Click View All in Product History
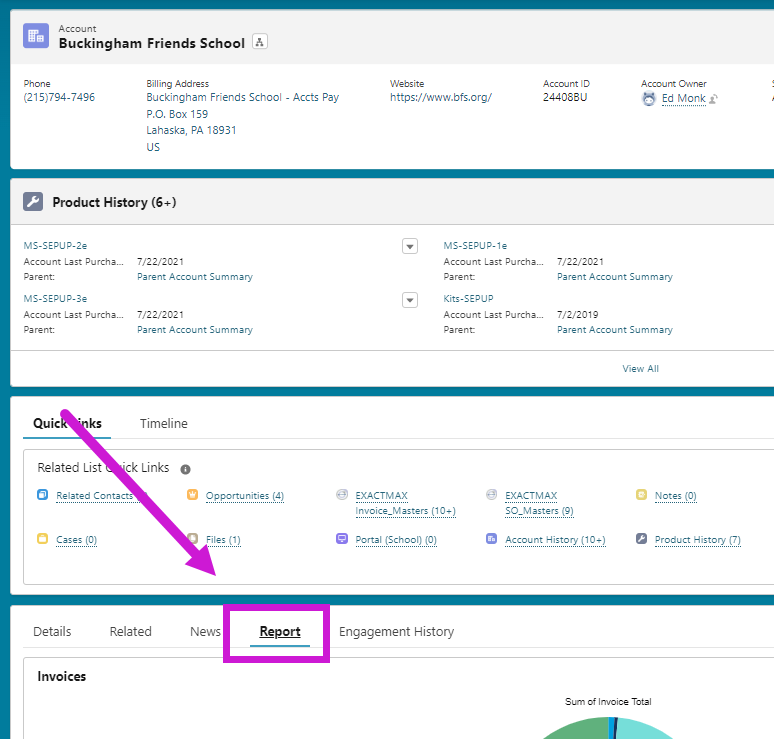Viewport: 774px width, 739px height. [x=640, y=369]
